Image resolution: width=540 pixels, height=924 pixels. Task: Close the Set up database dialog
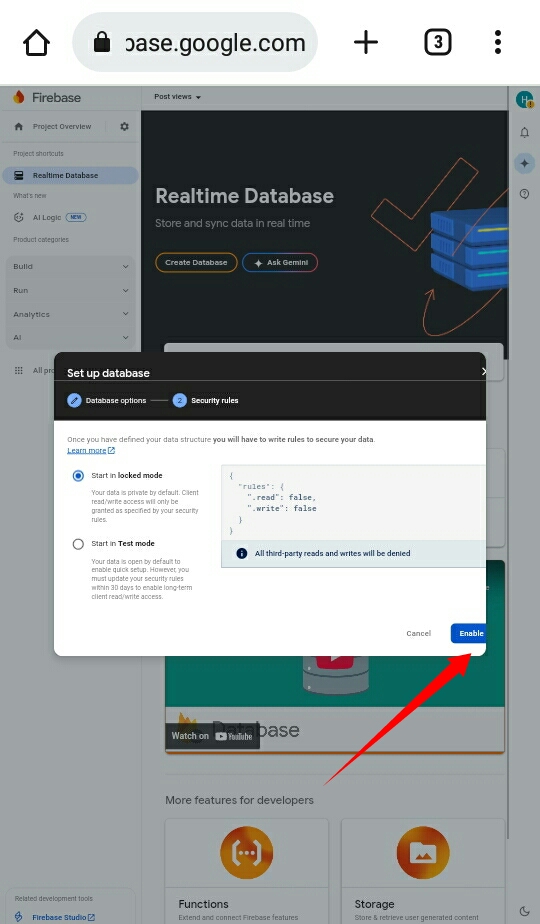point(483,371)
